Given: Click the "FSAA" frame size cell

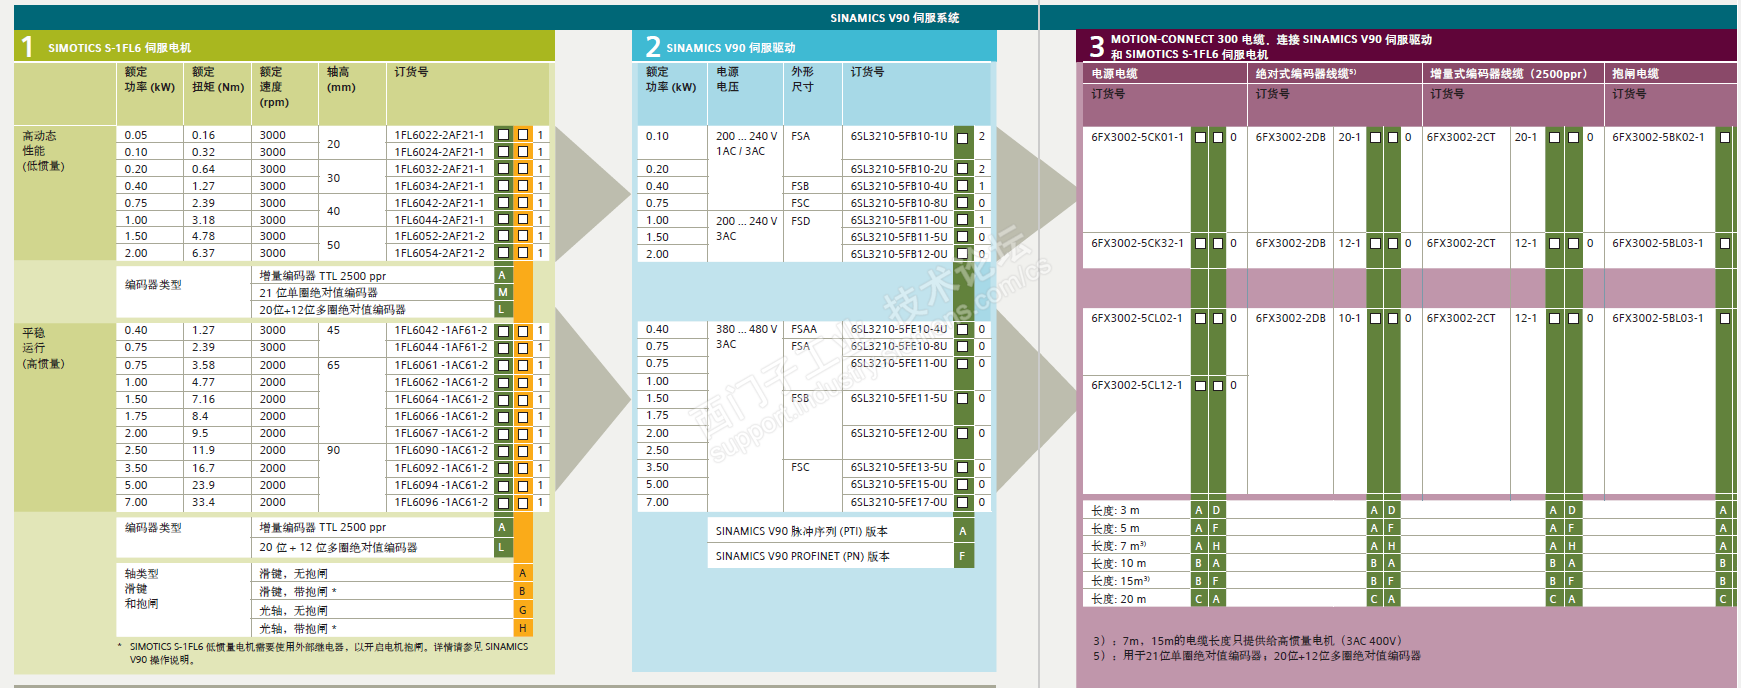Looking at the screenshot, I should pyautogui.click(x=804, y=329).
